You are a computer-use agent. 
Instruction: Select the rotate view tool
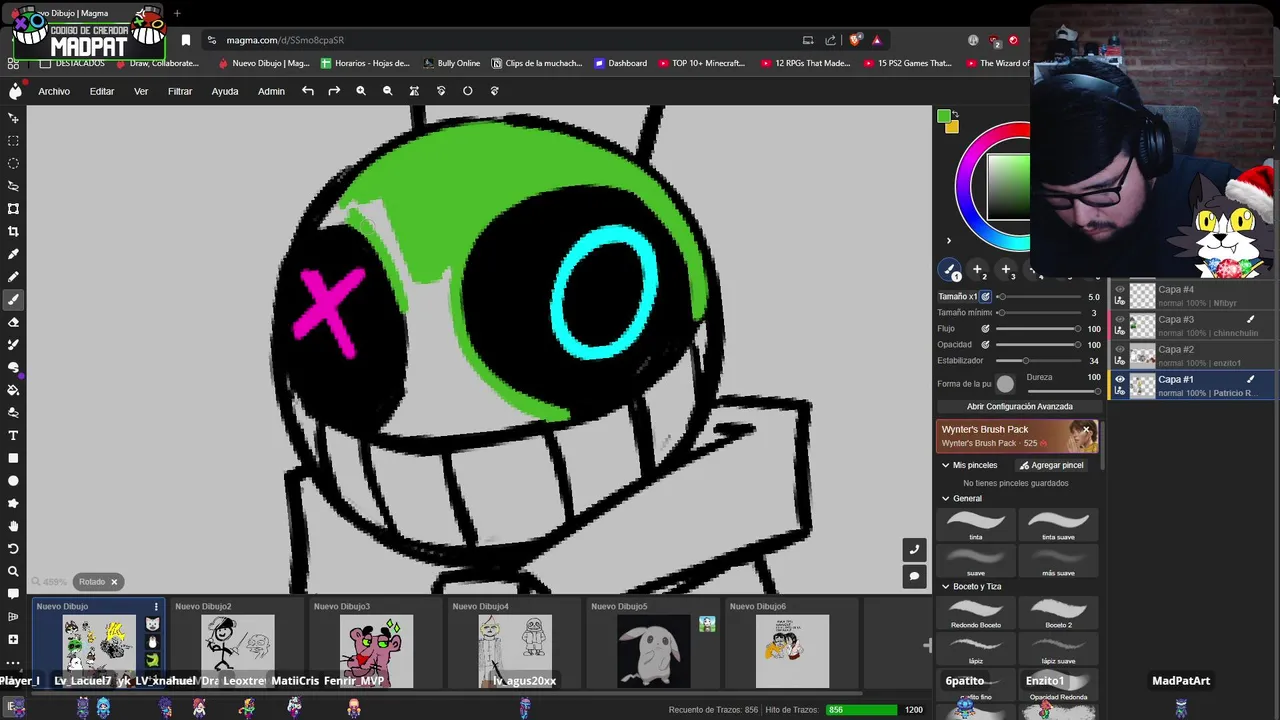(x=13, y=549)
